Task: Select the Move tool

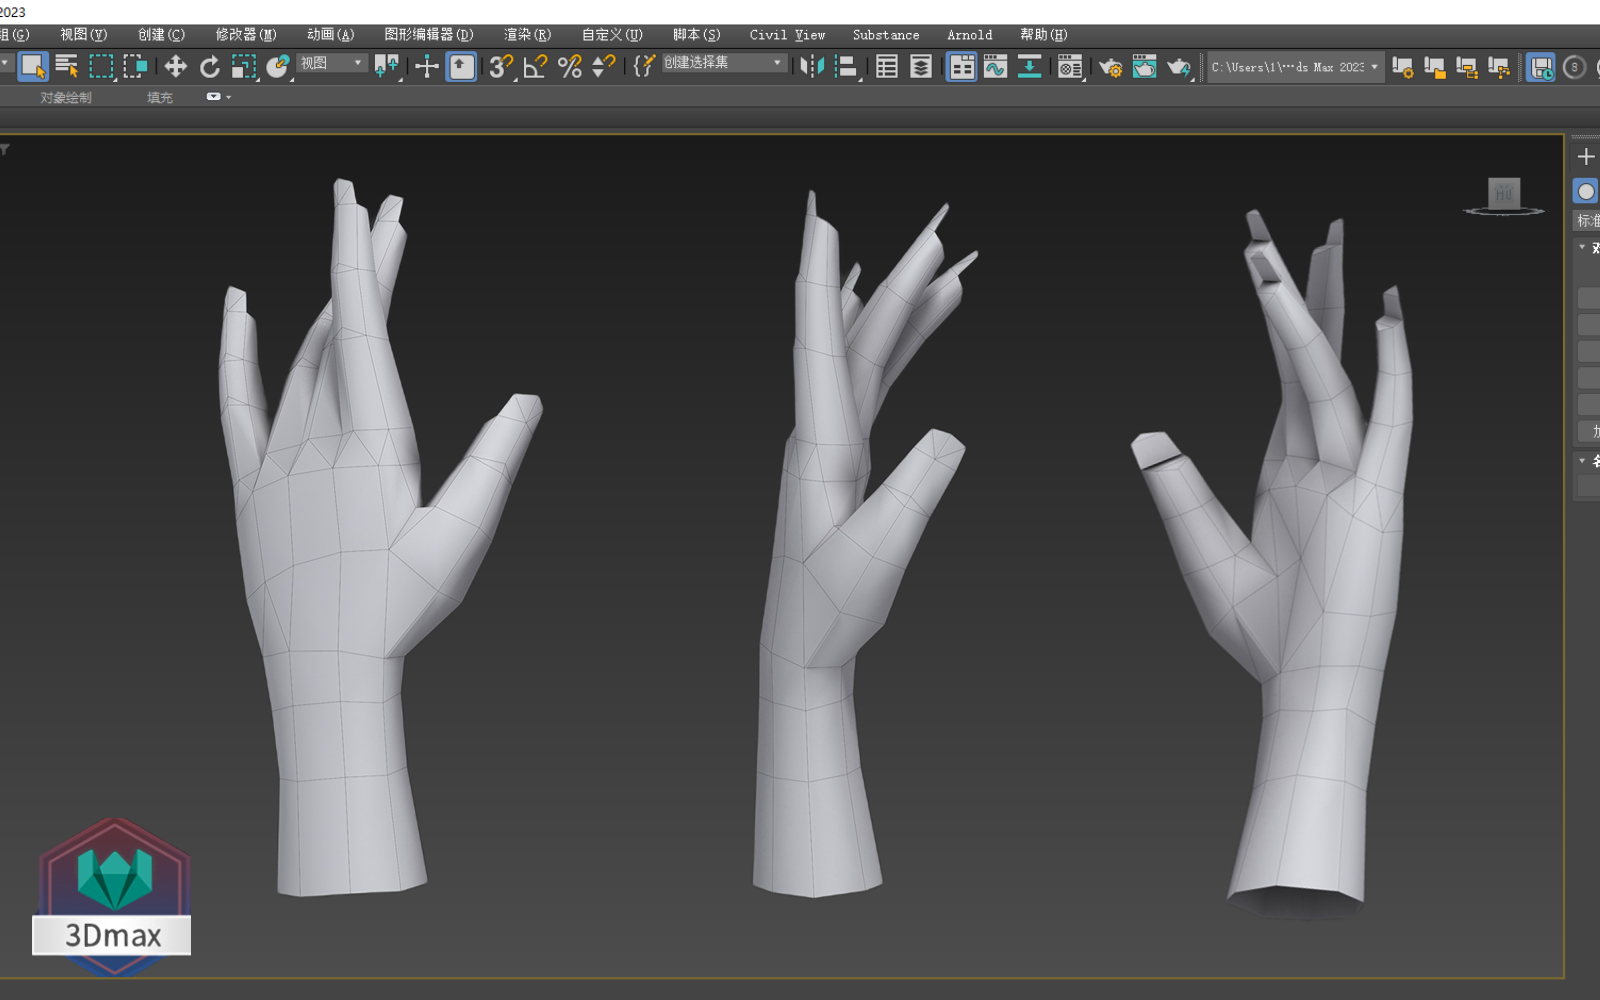Action: (x=175, y=67)
